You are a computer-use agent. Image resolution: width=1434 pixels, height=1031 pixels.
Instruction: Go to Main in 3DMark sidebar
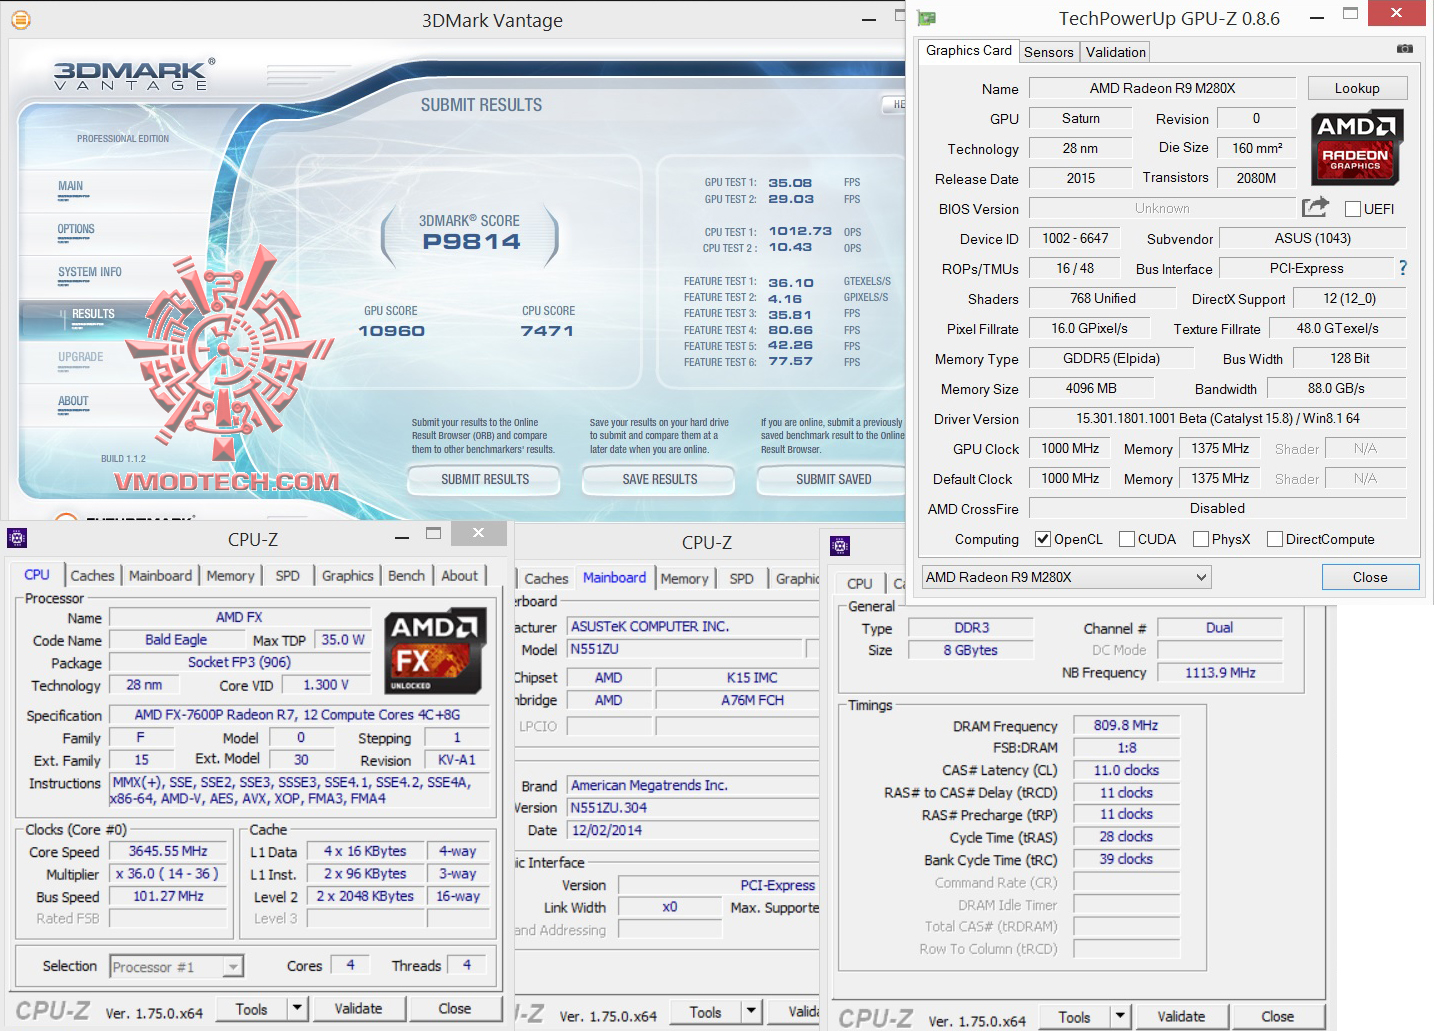tap(71, 186)
